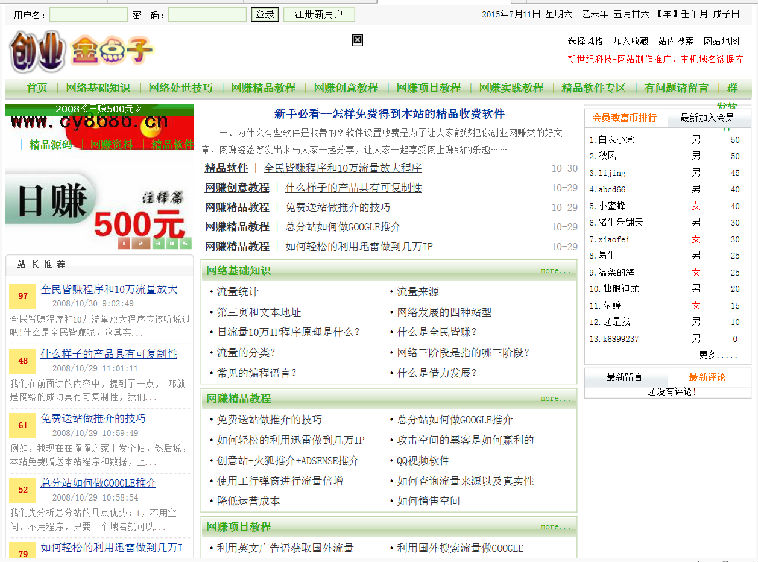Click the yellow 61 score badge
The image size is (758, 562).
point(23,425)
